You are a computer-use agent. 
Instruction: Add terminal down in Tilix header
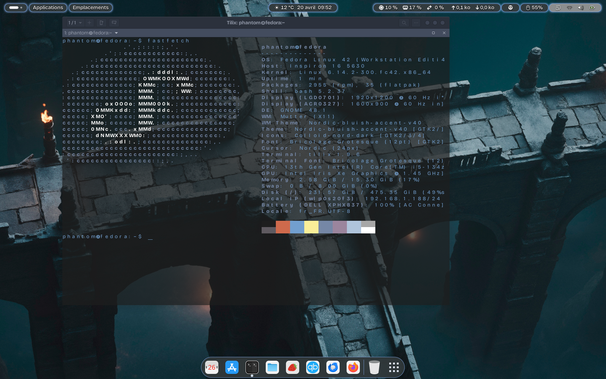(114, 23)
